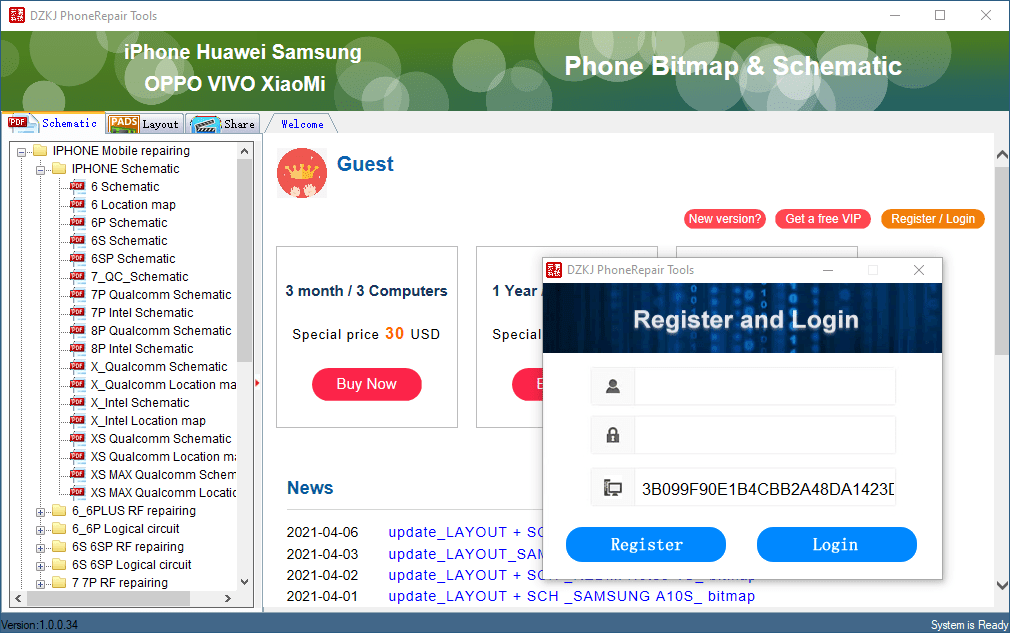Focus the username input field
The image size is (1010, 633).
[765, 386]
